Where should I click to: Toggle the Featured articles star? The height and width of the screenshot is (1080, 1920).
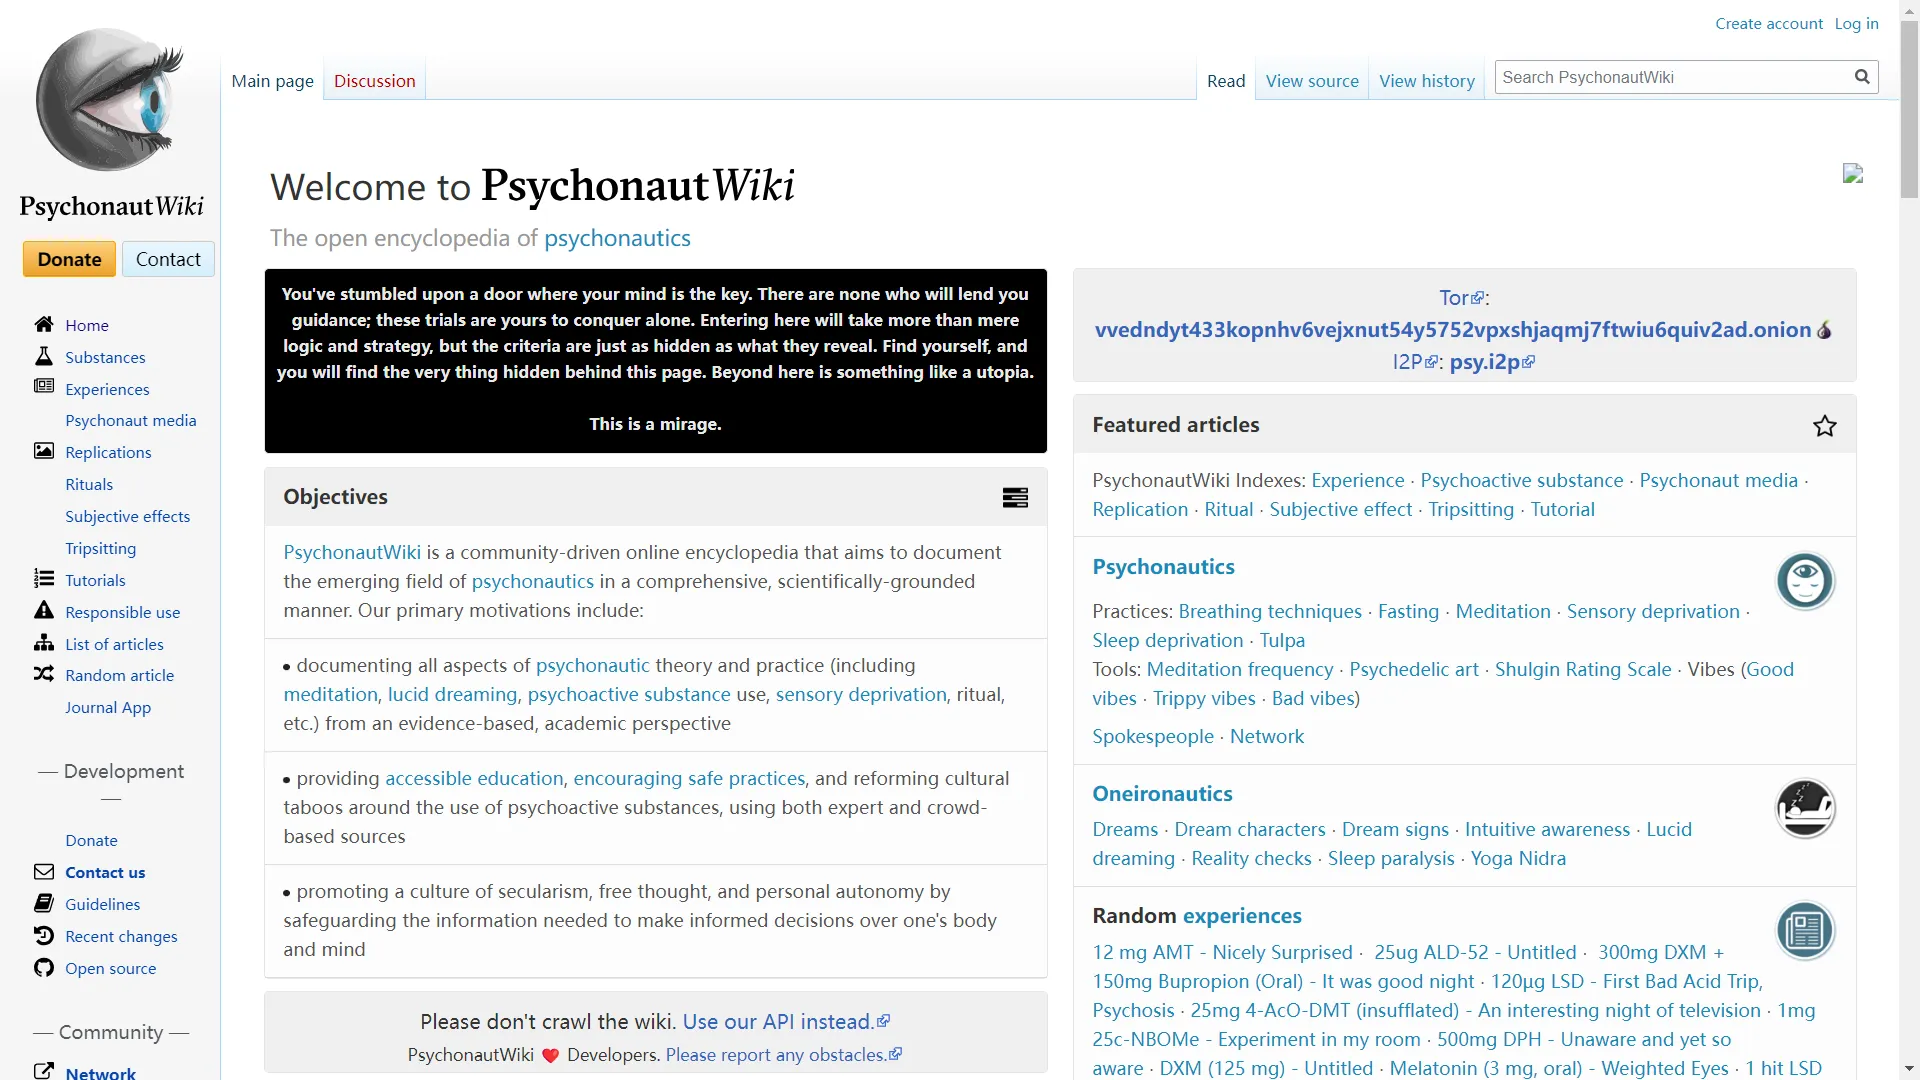(x=1824, y=426)
